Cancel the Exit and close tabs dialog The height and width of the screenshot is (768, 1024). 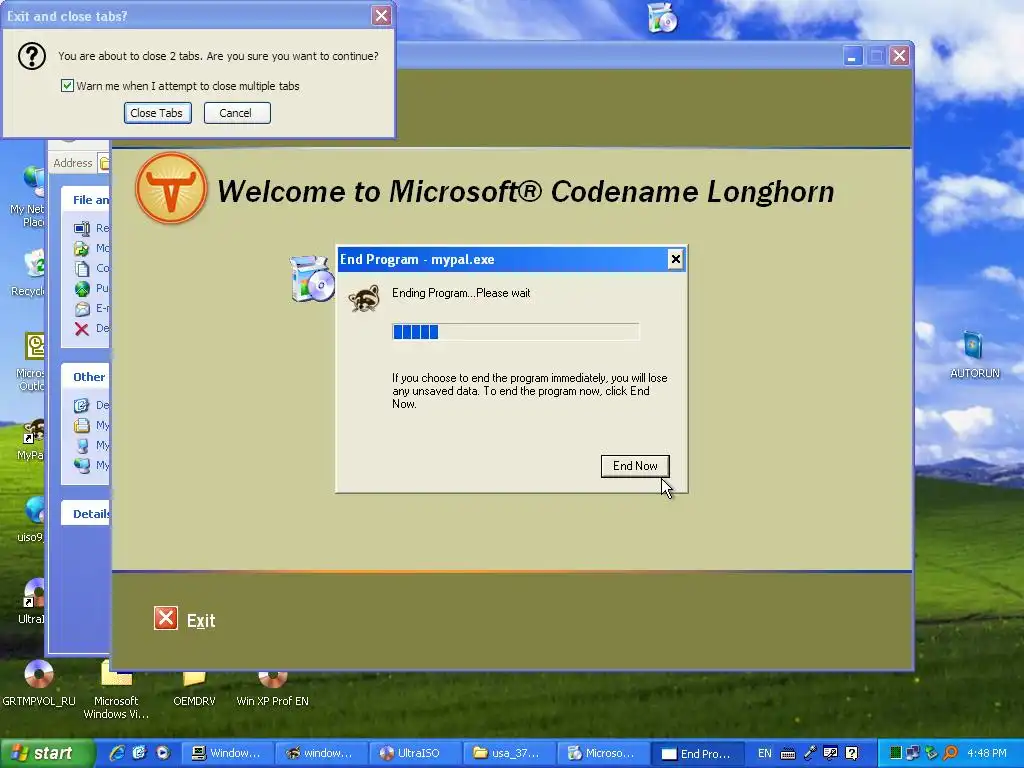236,113
